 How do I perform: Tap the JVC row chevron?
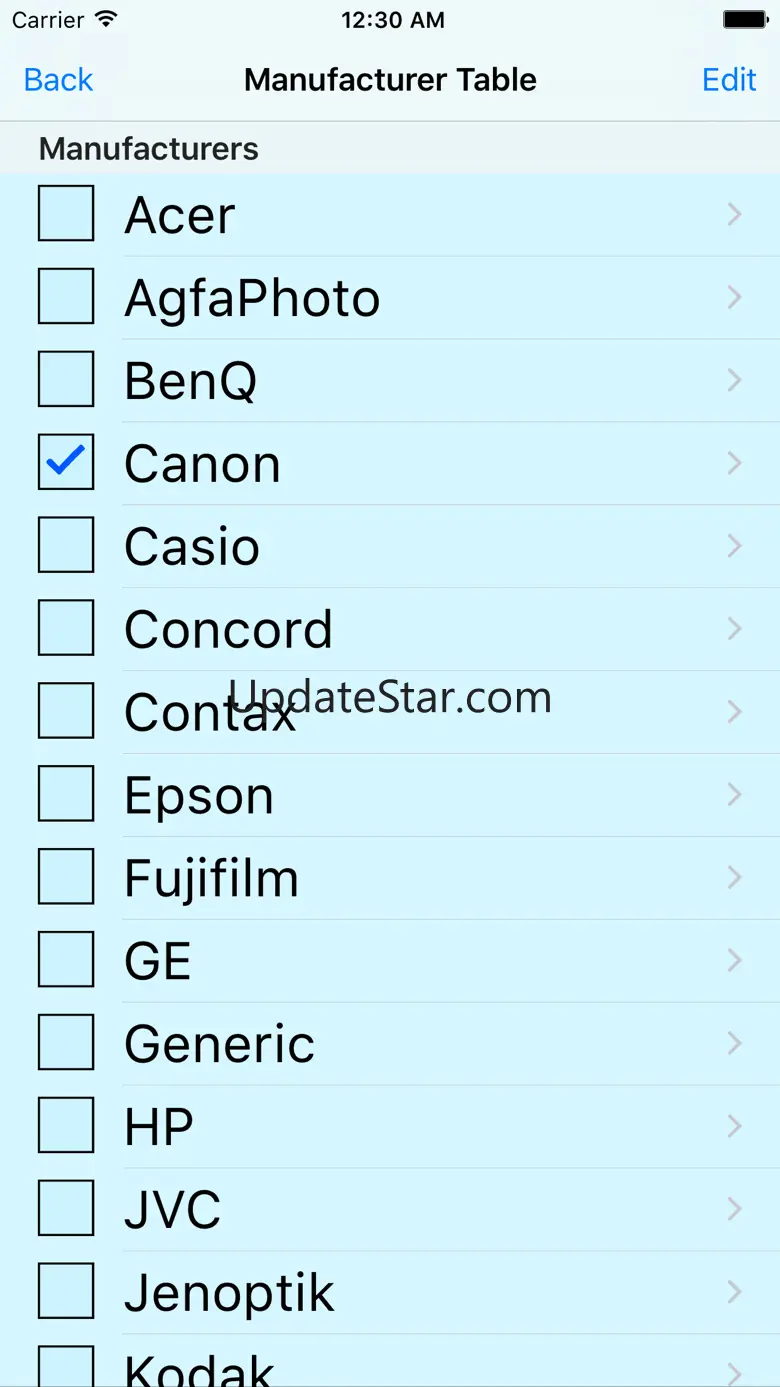click(735, 1210)
